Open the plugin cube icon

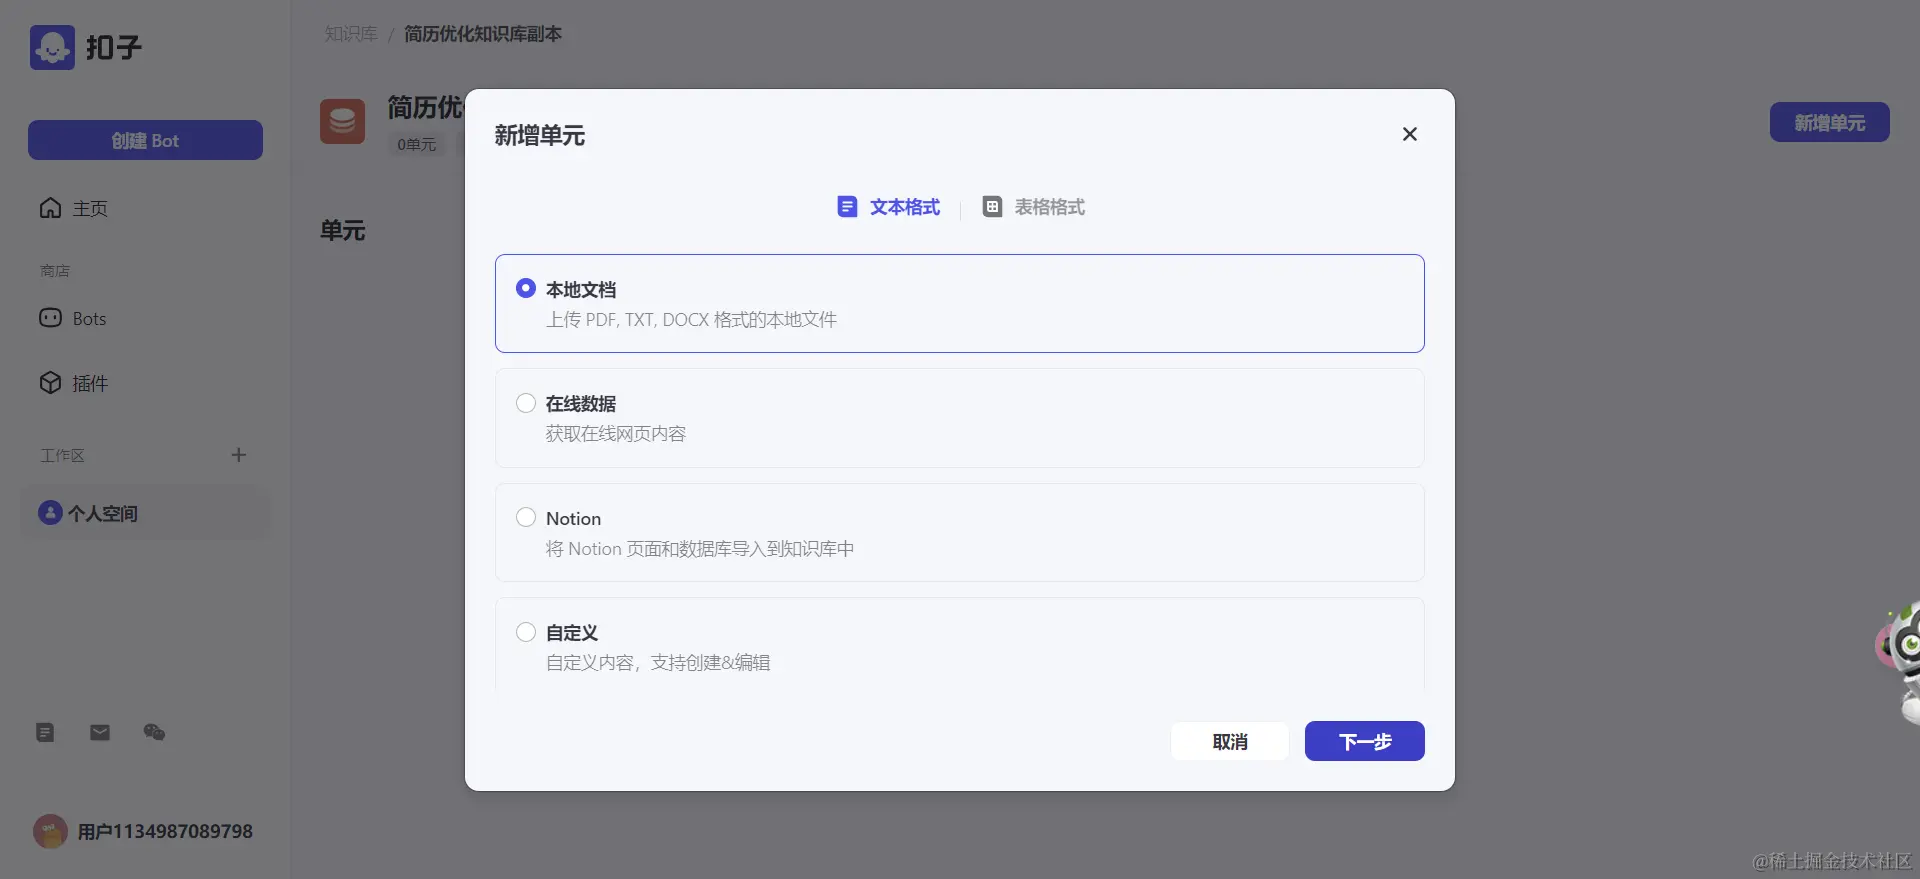pyautogui.click(x=50, y=383)
